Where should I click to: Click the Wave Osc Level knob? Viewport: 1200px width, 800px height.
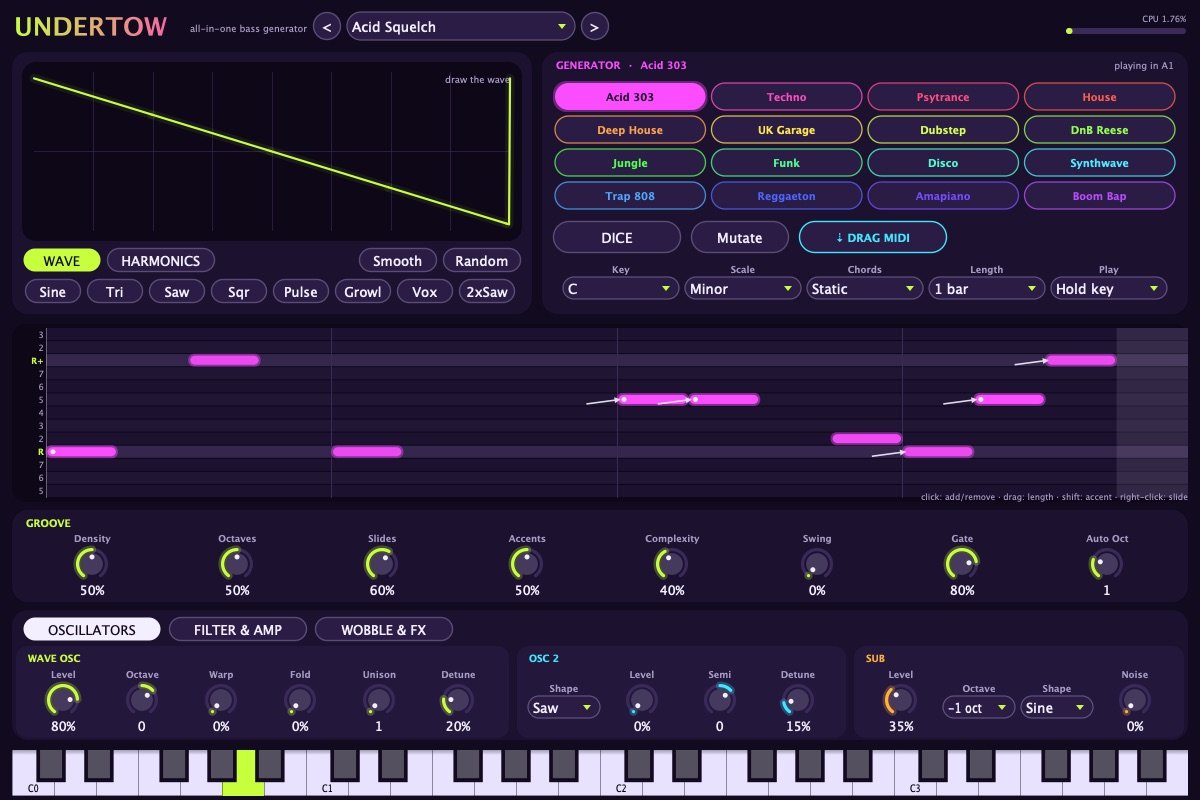point(63,700)
